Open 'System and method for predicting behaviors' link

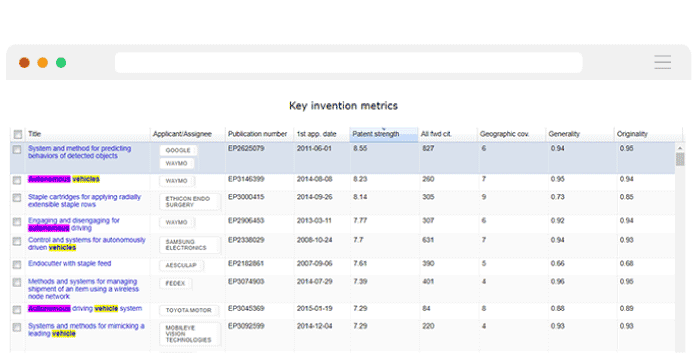pyautogui.click(x=79, y=152)
